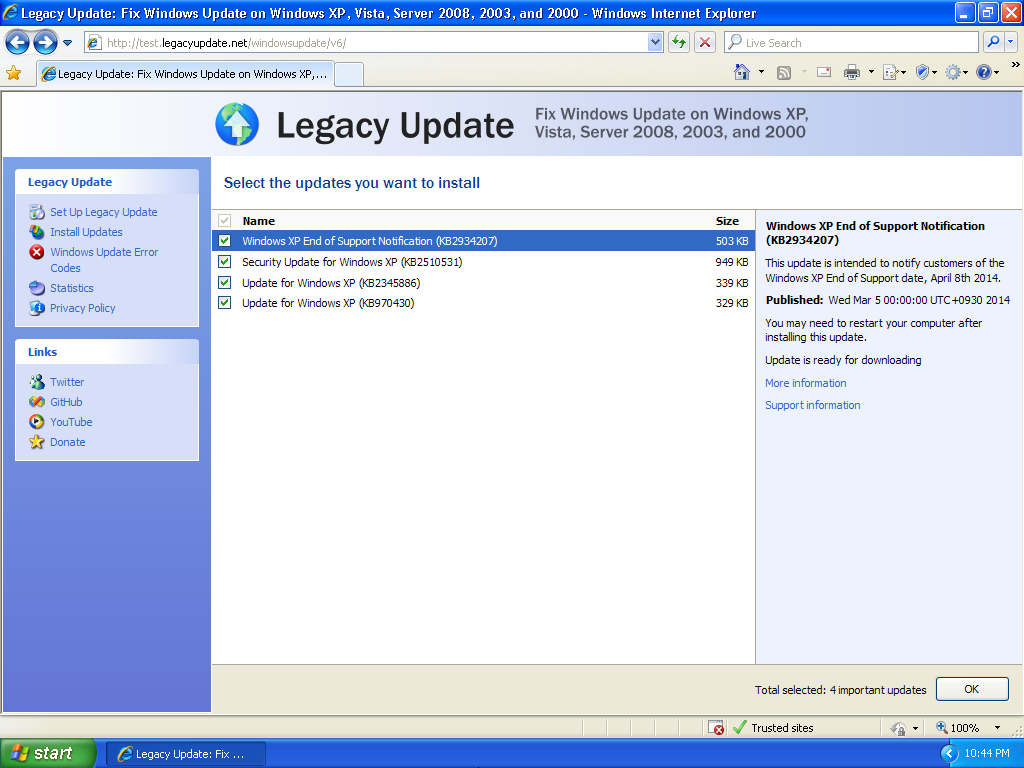The image size is (1024, 768).
Task: Click the IE Back navigation arrow
Action: [18, 43]
